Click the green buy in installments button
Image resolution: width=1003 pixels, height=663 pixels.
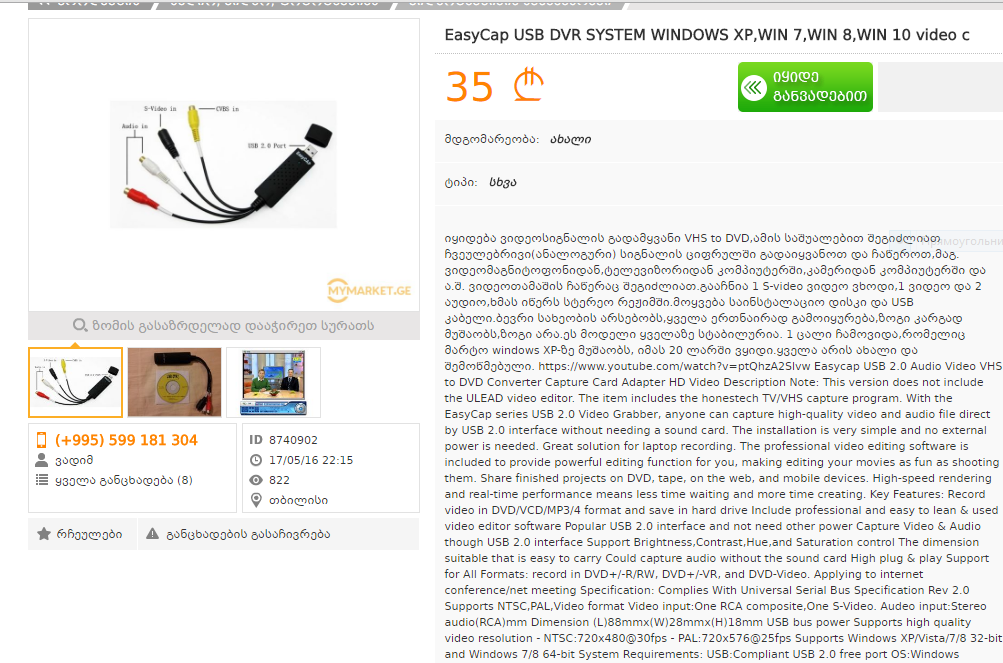coord(805,87)
